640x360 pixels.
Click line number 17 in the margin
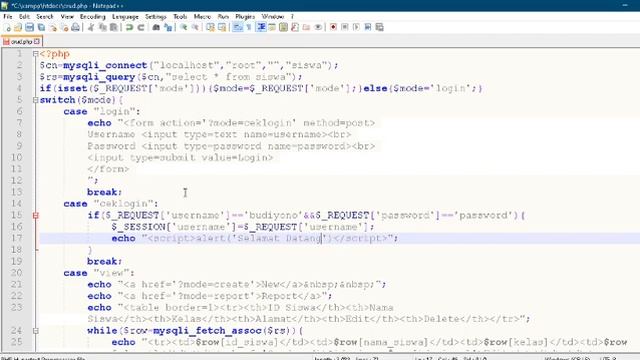[x=16, y=238]
